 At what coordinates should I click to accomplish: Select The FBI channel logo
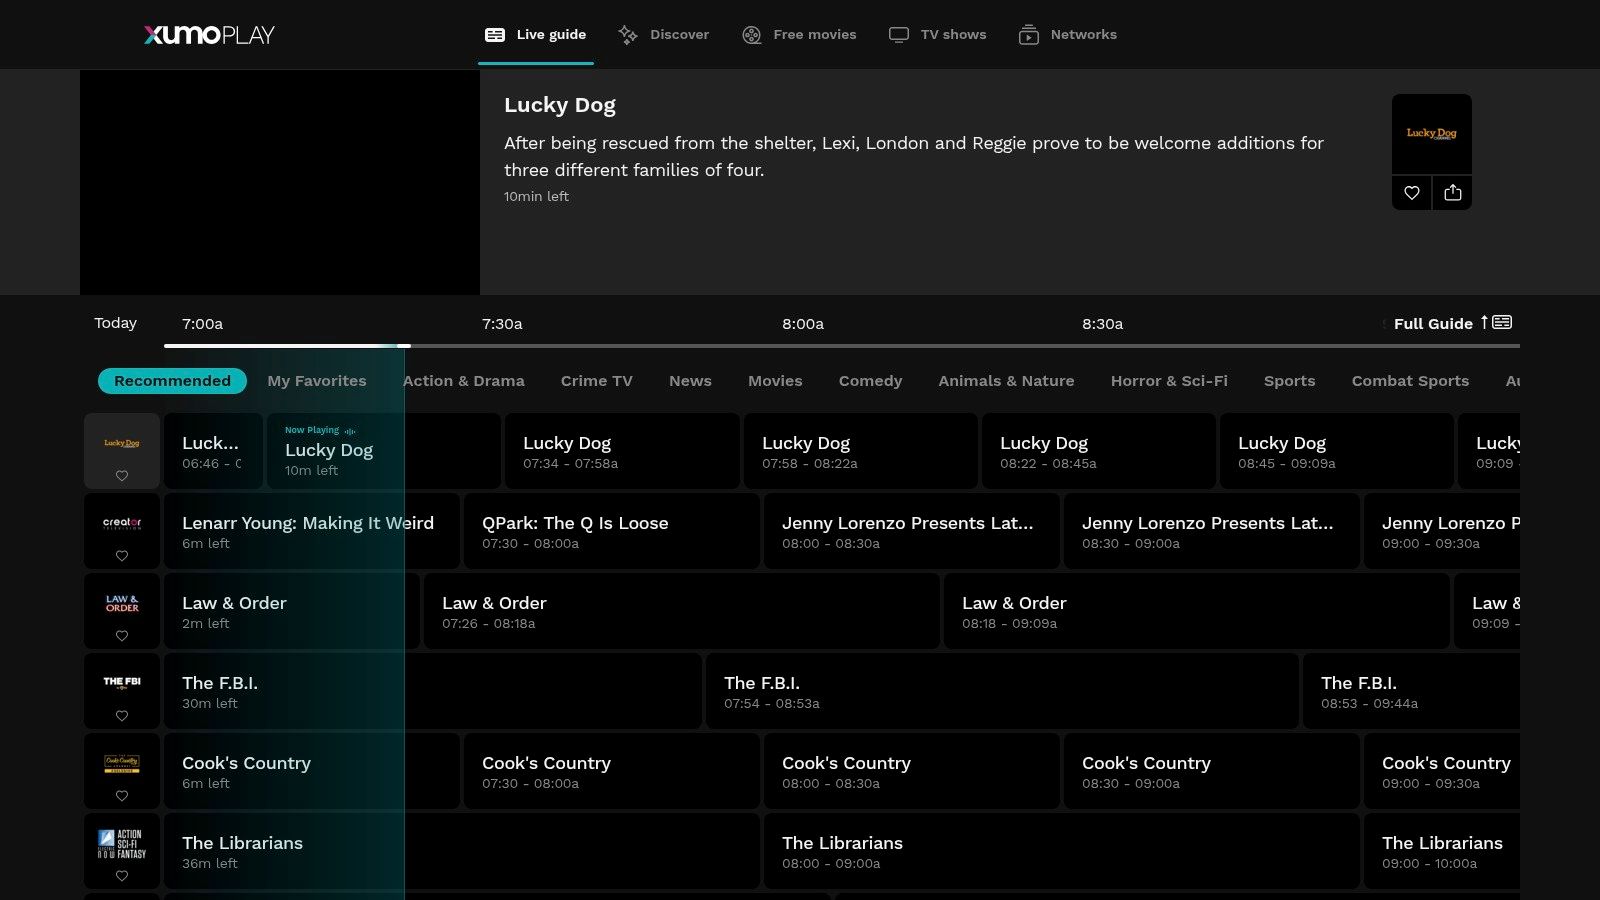pyautogui.click(x=122, y=682)
